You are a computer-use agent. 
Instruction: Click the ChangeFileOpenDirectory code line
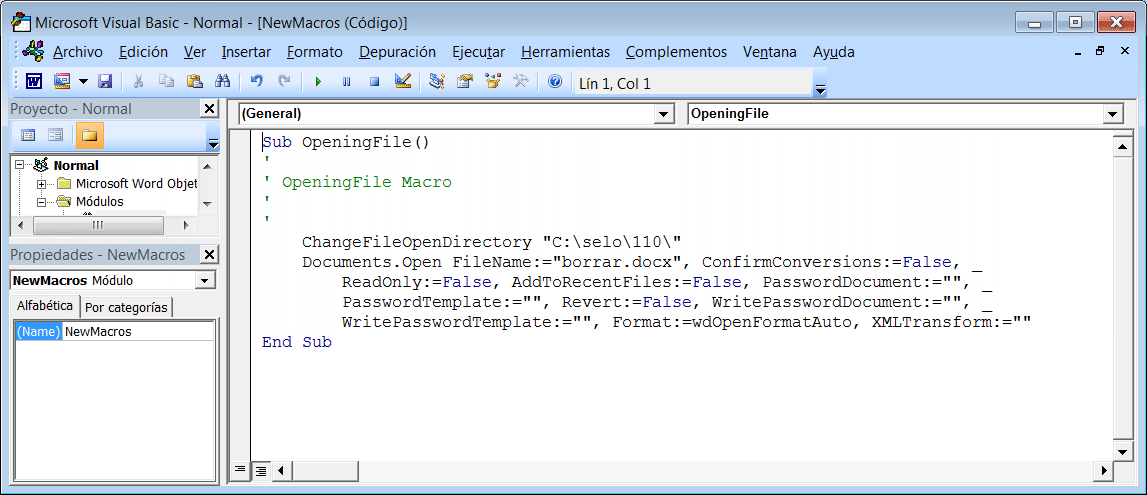[x=492, y=242]
